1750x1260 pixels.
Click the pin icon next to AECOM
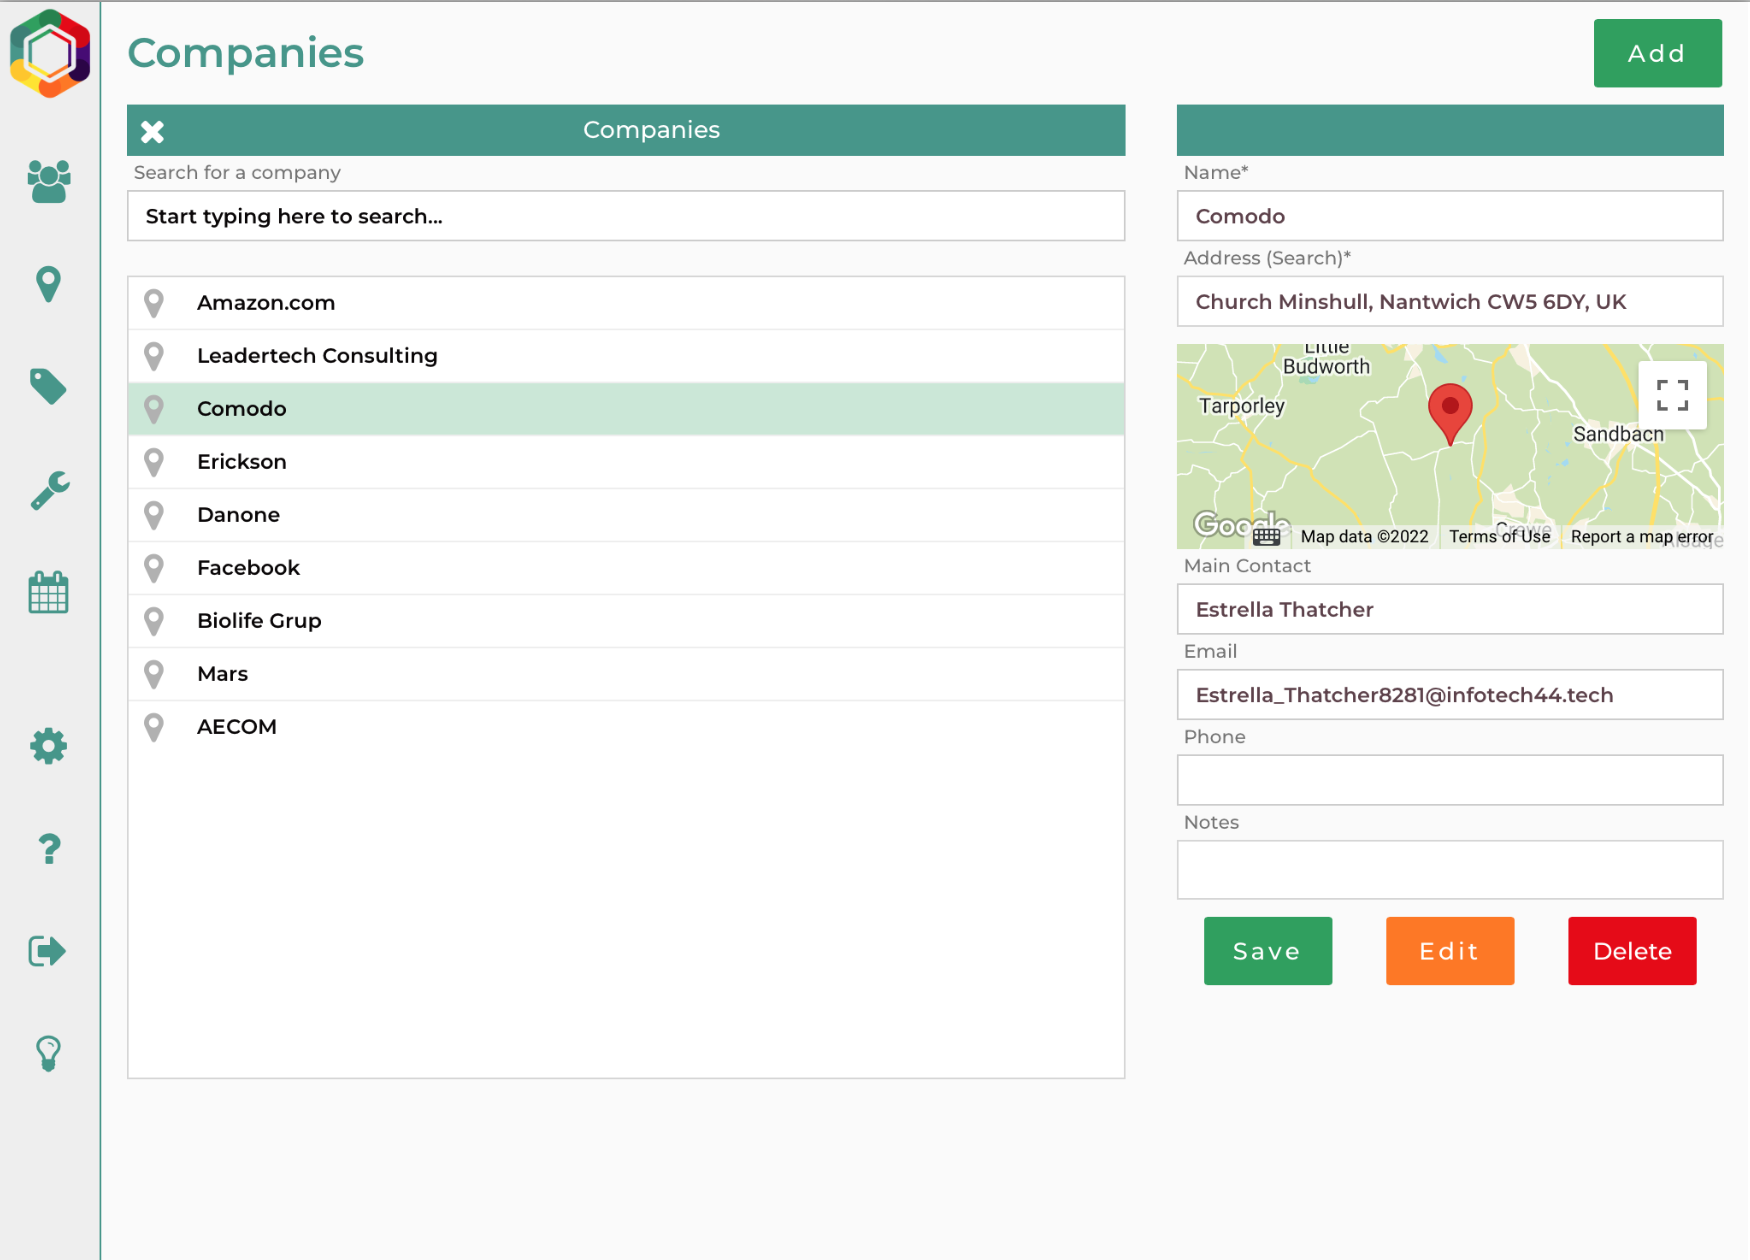coord(154,727)
